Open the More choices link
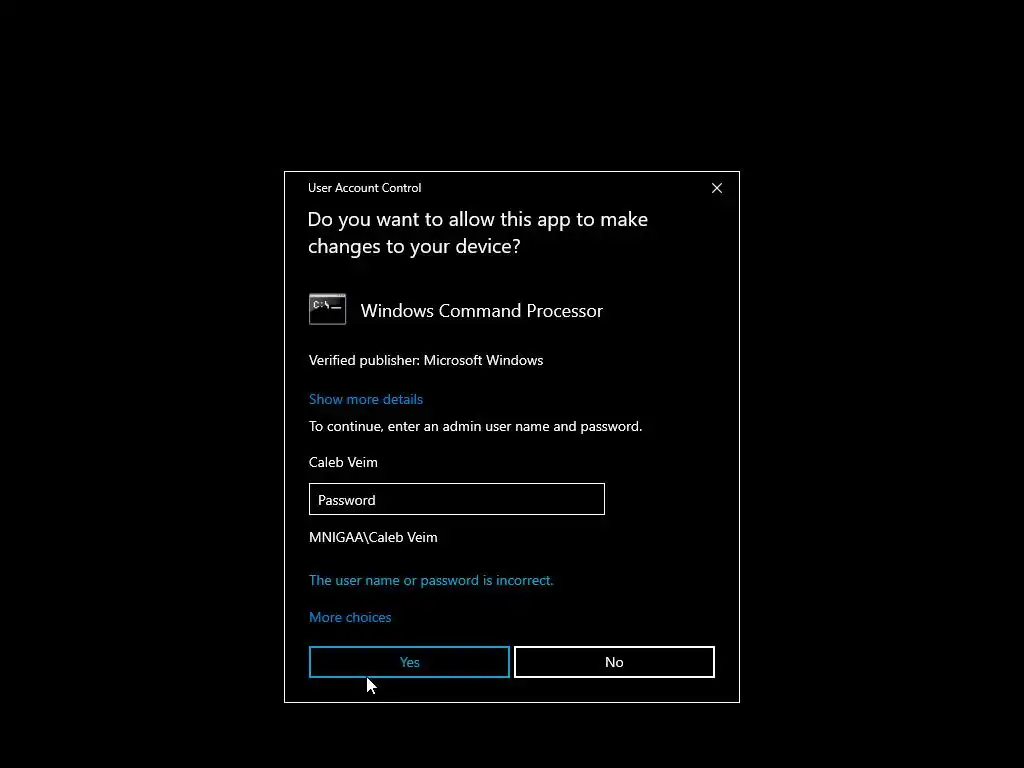The height and width of the screenshot is (768, 1024). [x=350, y=617]
